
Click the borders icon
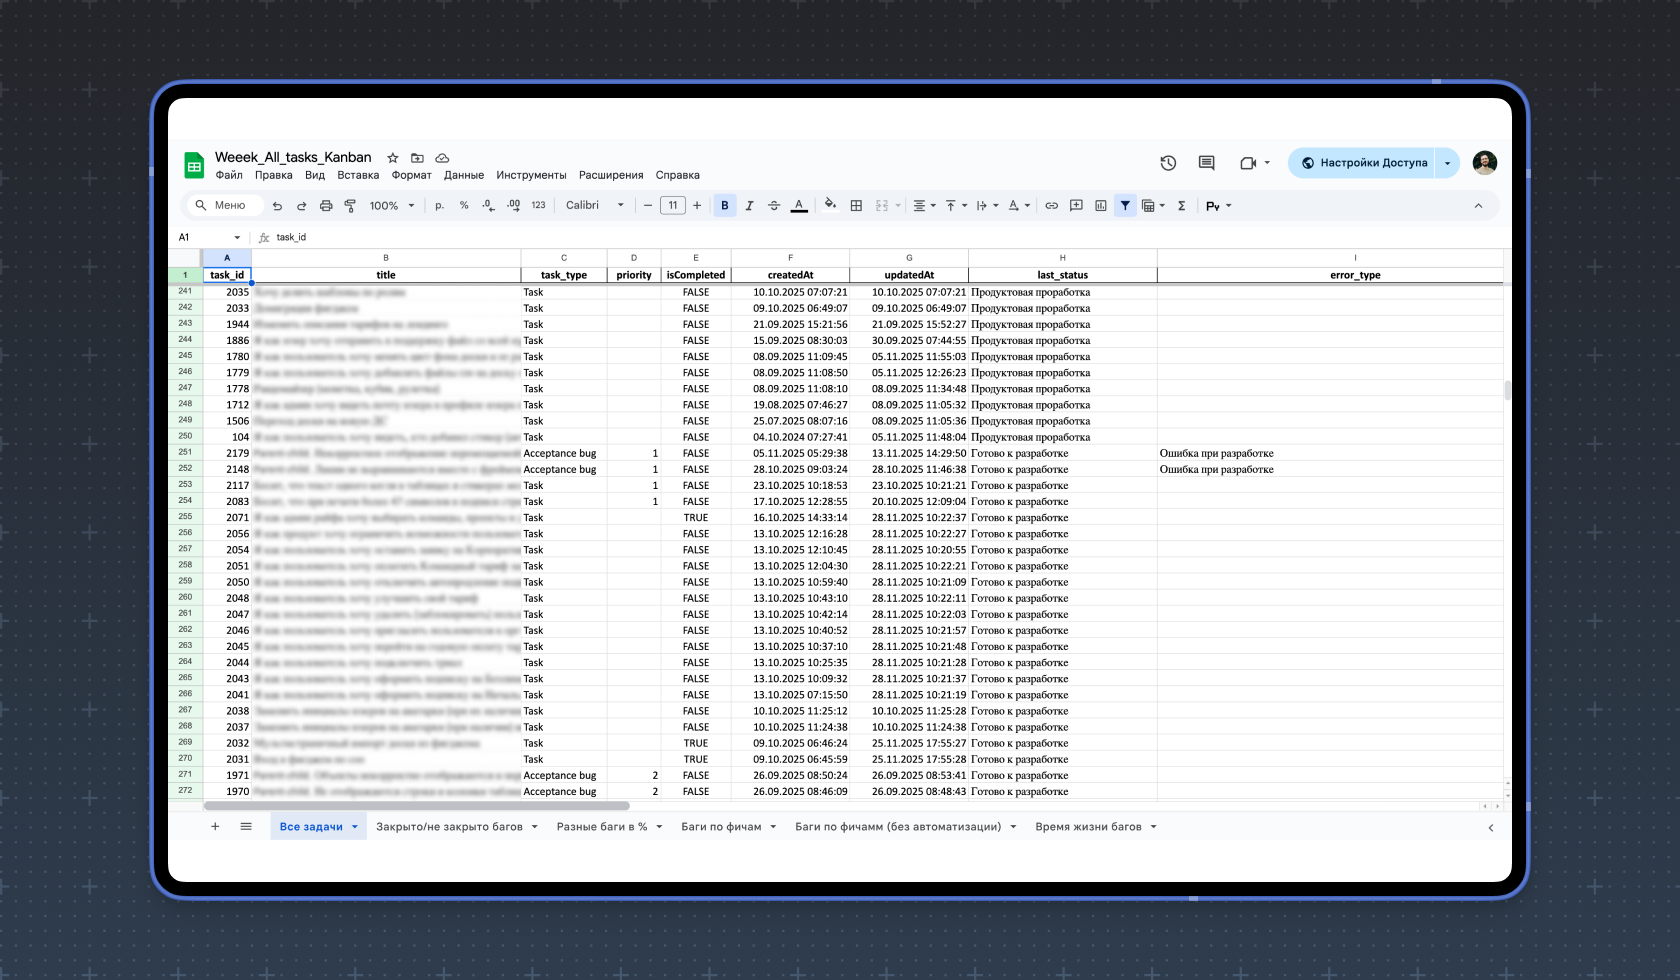pos(856,206)
